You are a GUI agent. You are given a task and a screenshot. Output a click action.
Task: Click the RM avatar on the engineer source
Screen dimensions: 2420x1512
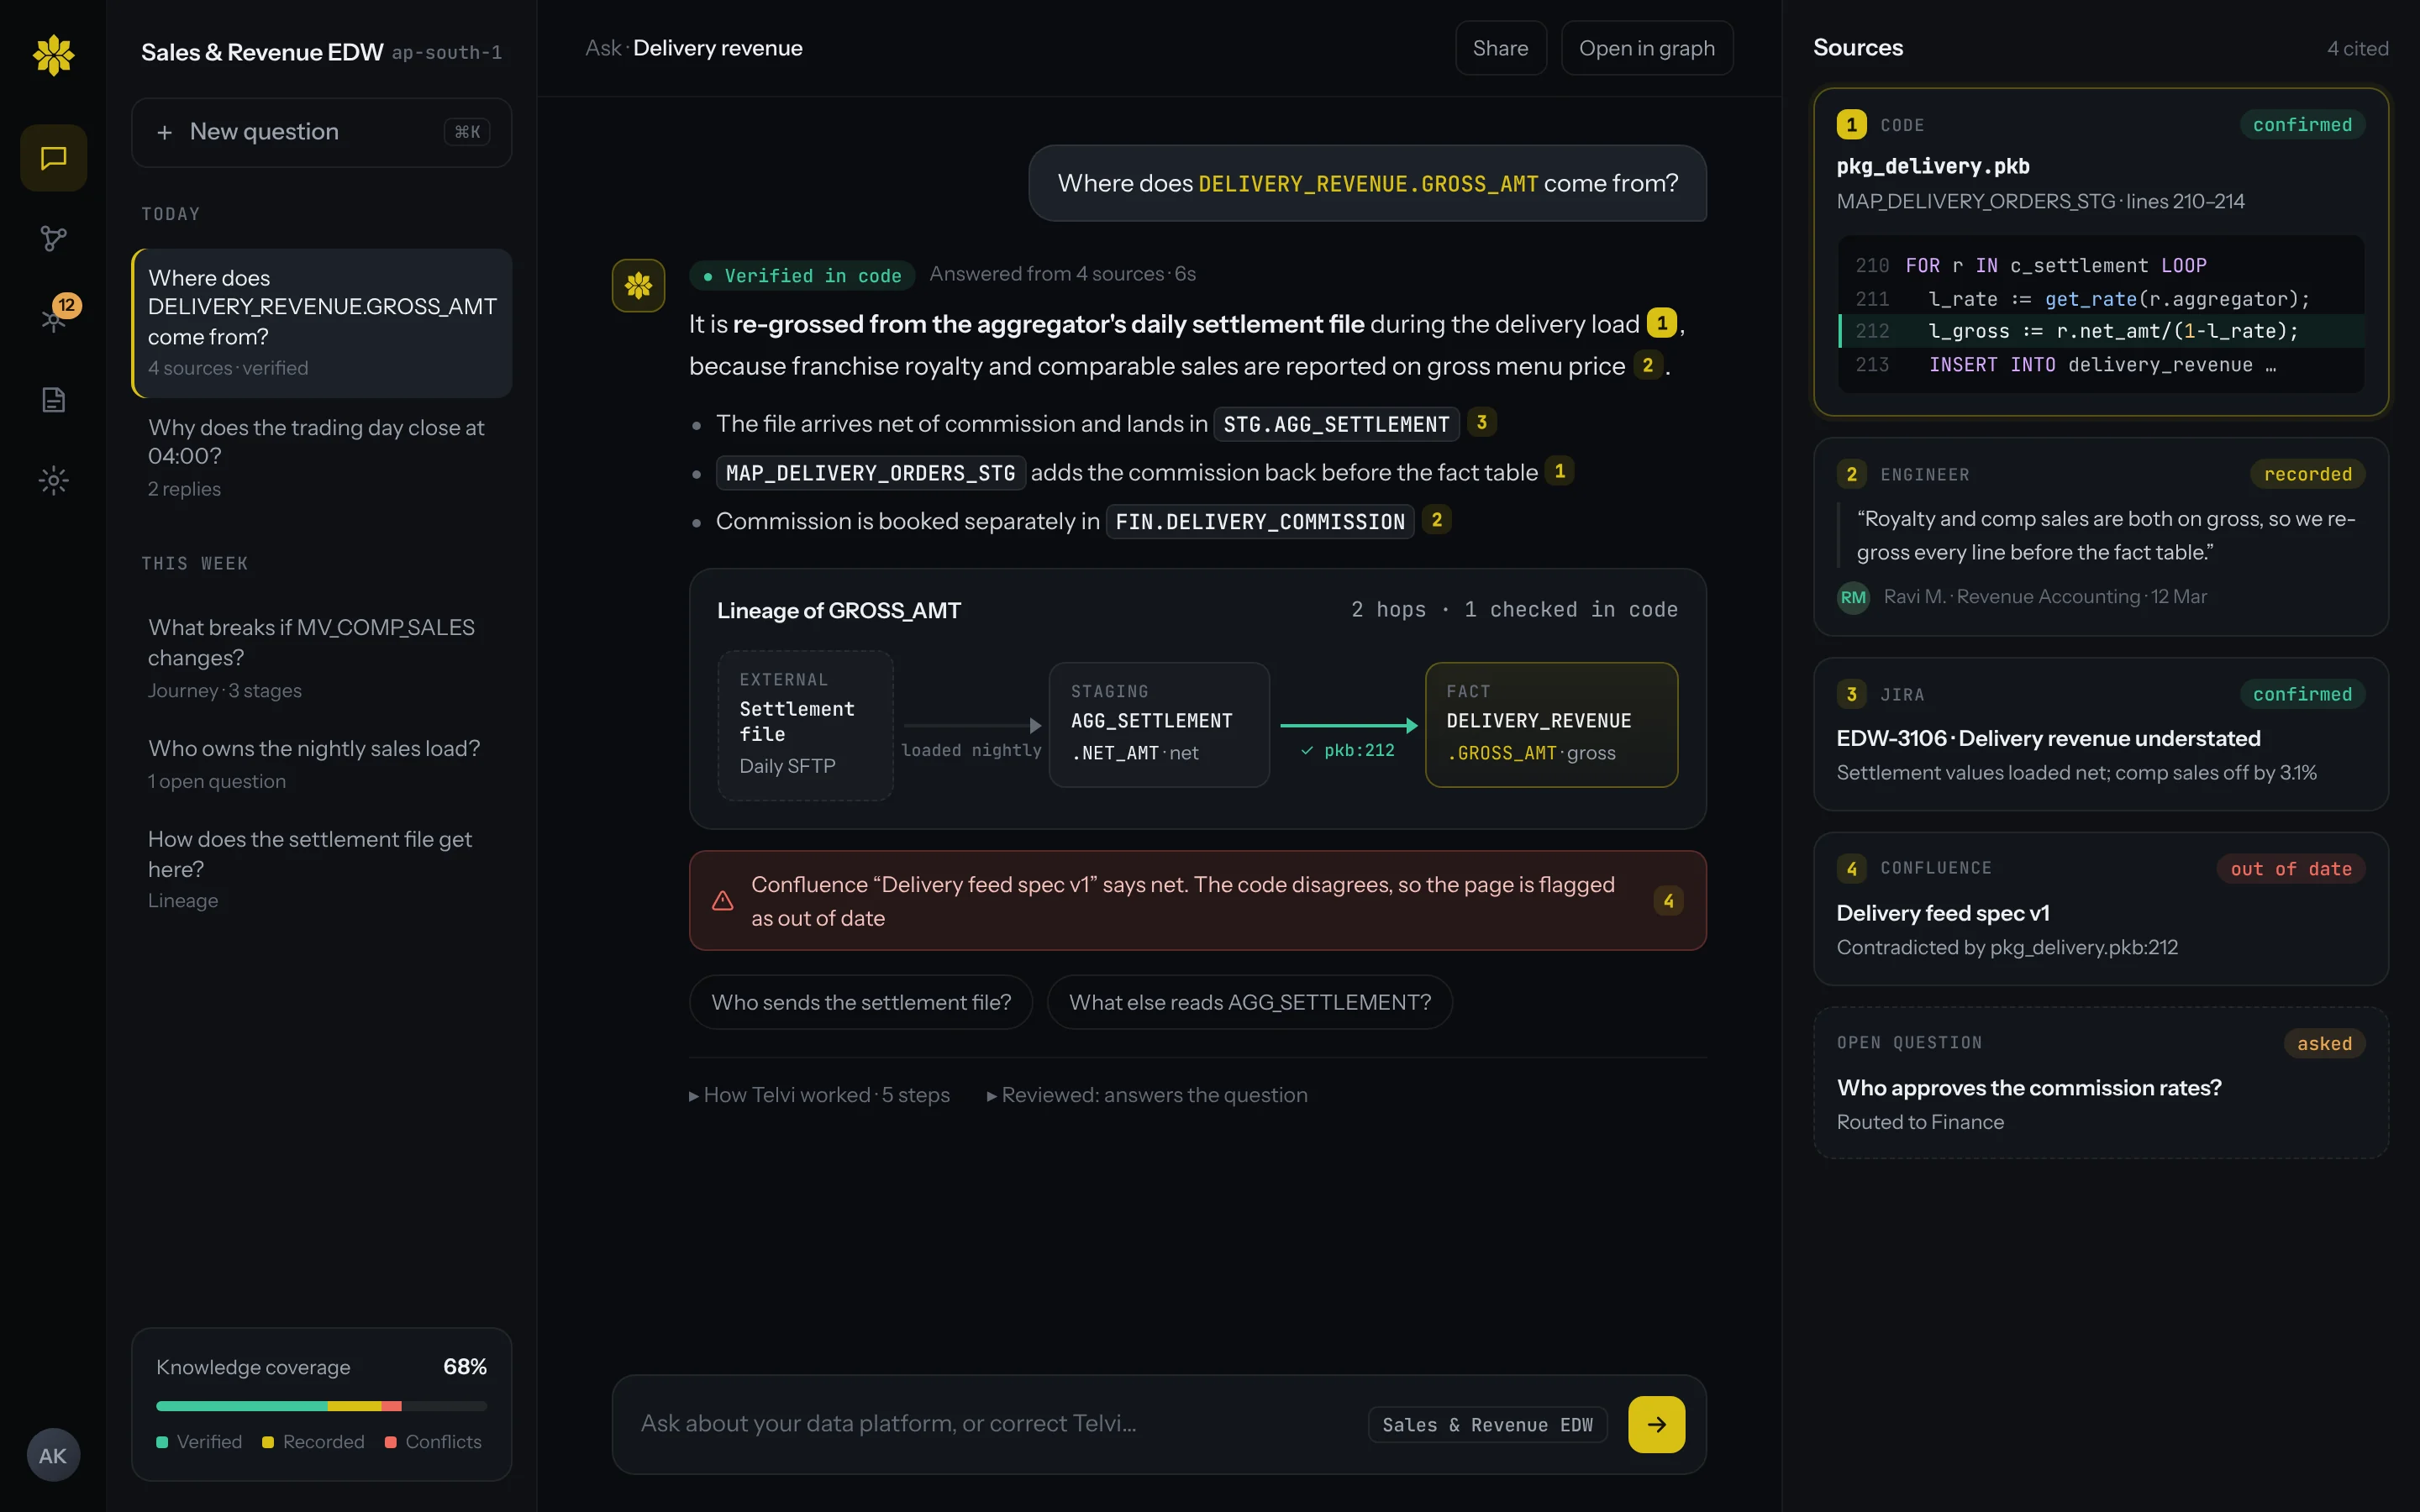coord(1853,598)
